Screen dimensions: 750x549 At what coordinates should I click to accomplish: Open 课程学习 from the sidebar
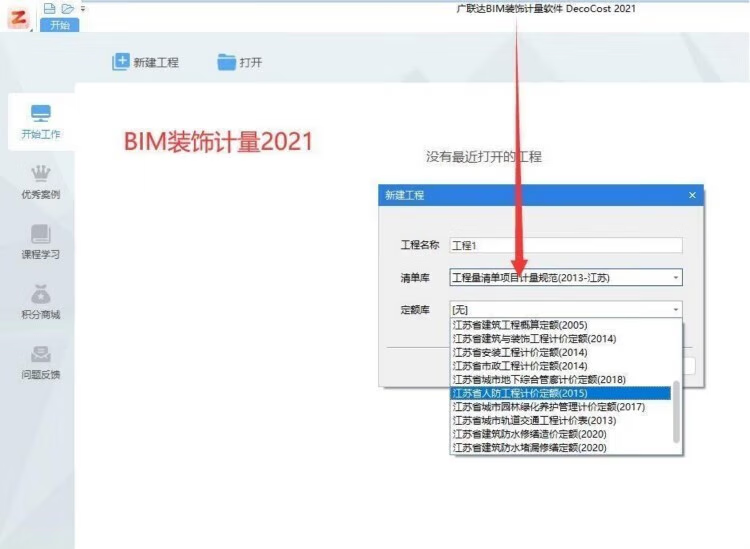[x=41, y=242]
